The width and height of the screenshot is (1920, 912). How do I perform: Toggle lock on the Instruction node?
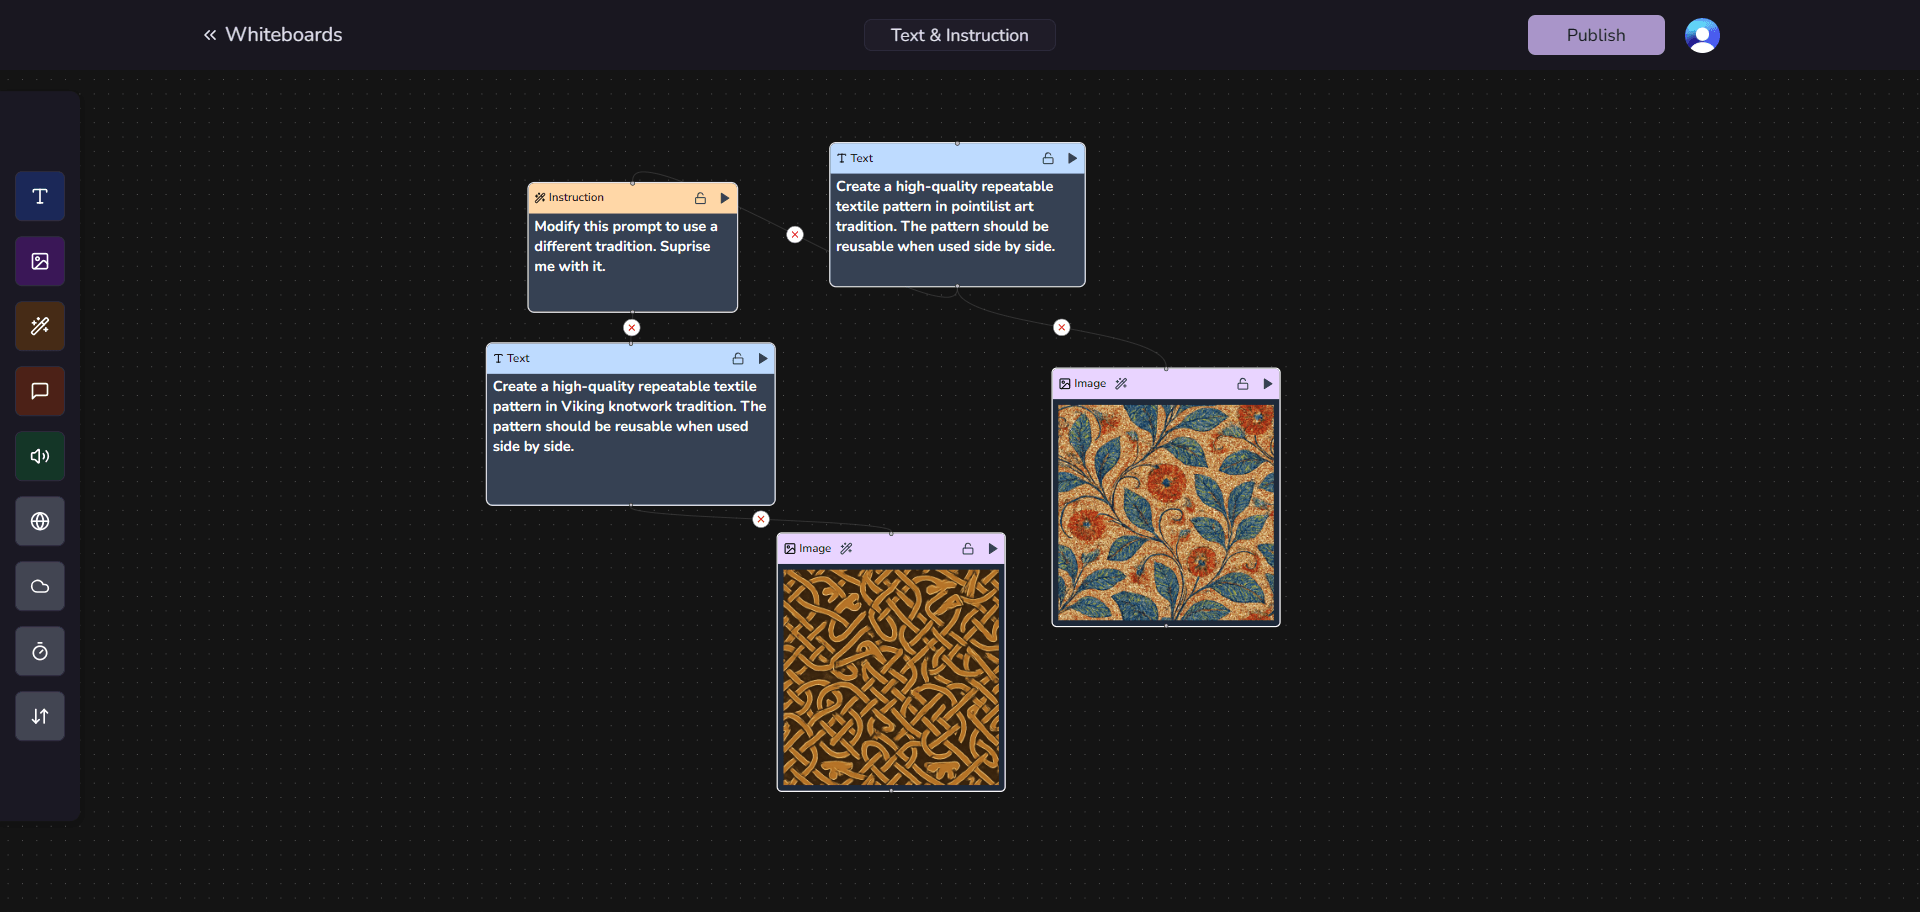pyautogui.click(x=700, y=198)
